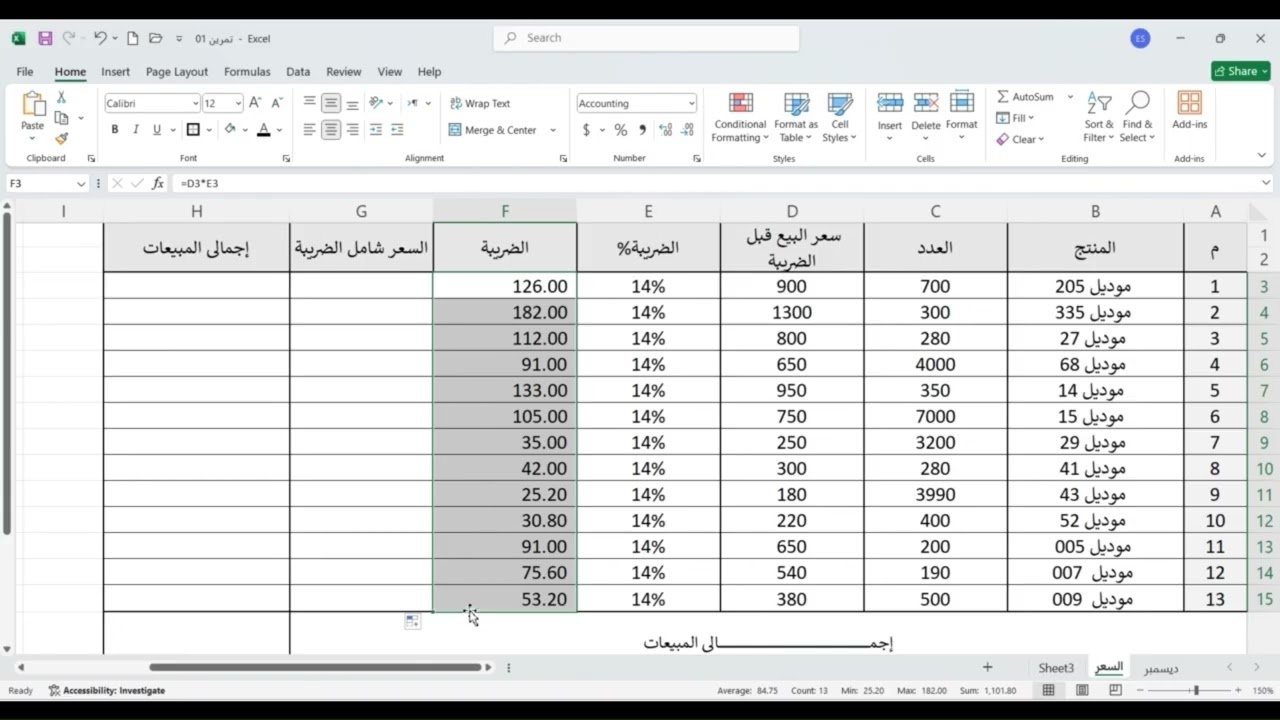This screenshot has height=720, width=1280.
Task: Open Sort & Filter menu
Action: [1099, 118]
